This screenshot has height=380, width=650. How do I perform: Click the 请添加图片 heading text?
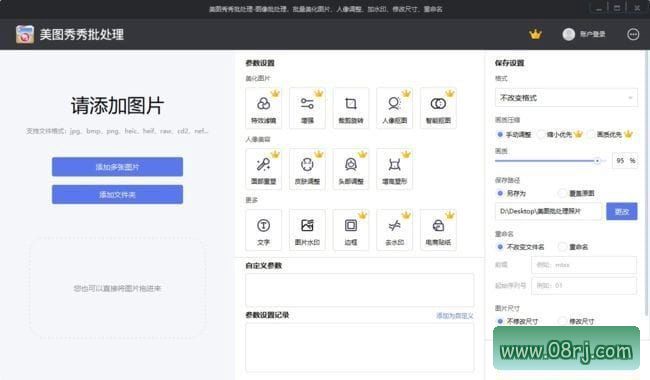click(117, 106)
